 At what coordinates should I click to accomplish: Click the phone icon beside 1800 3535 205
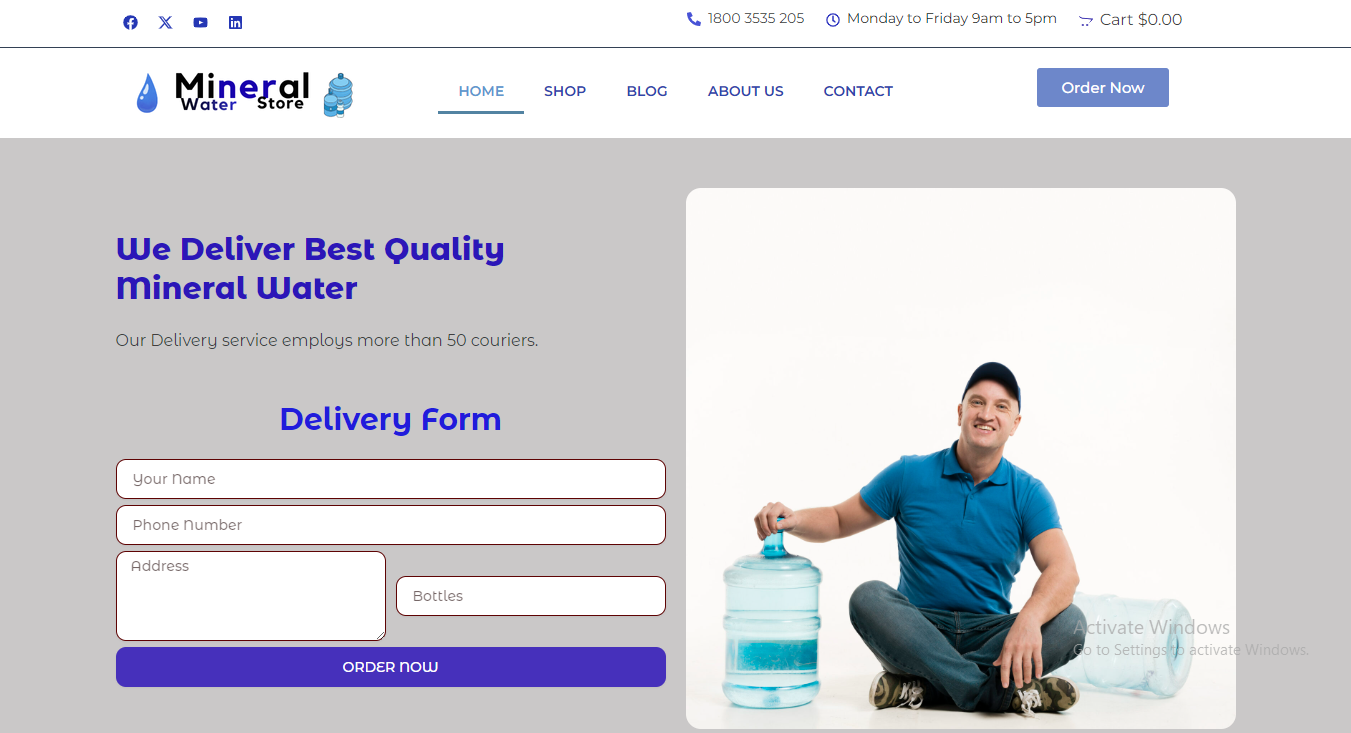point(693,19)
